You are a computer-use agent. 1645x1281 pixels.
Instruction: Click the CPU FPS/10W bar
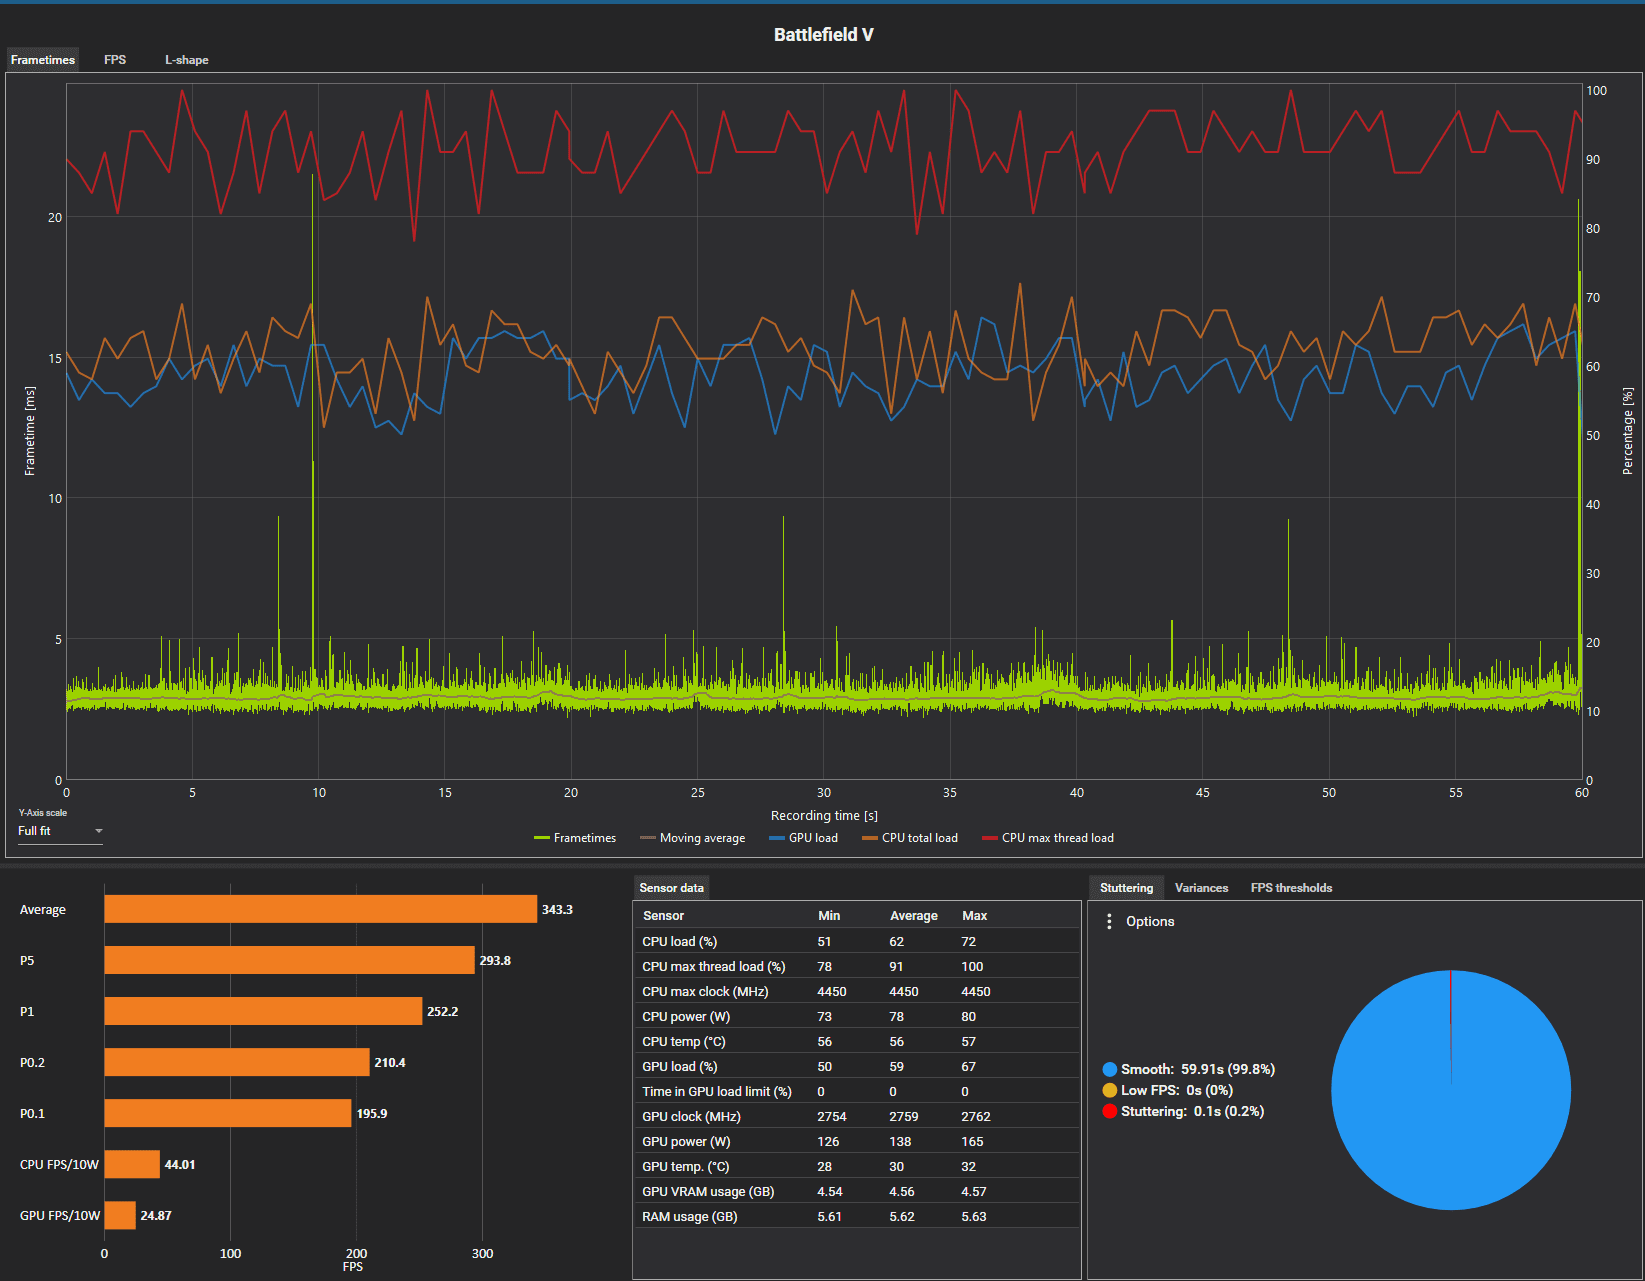(x=132, y=1164)
